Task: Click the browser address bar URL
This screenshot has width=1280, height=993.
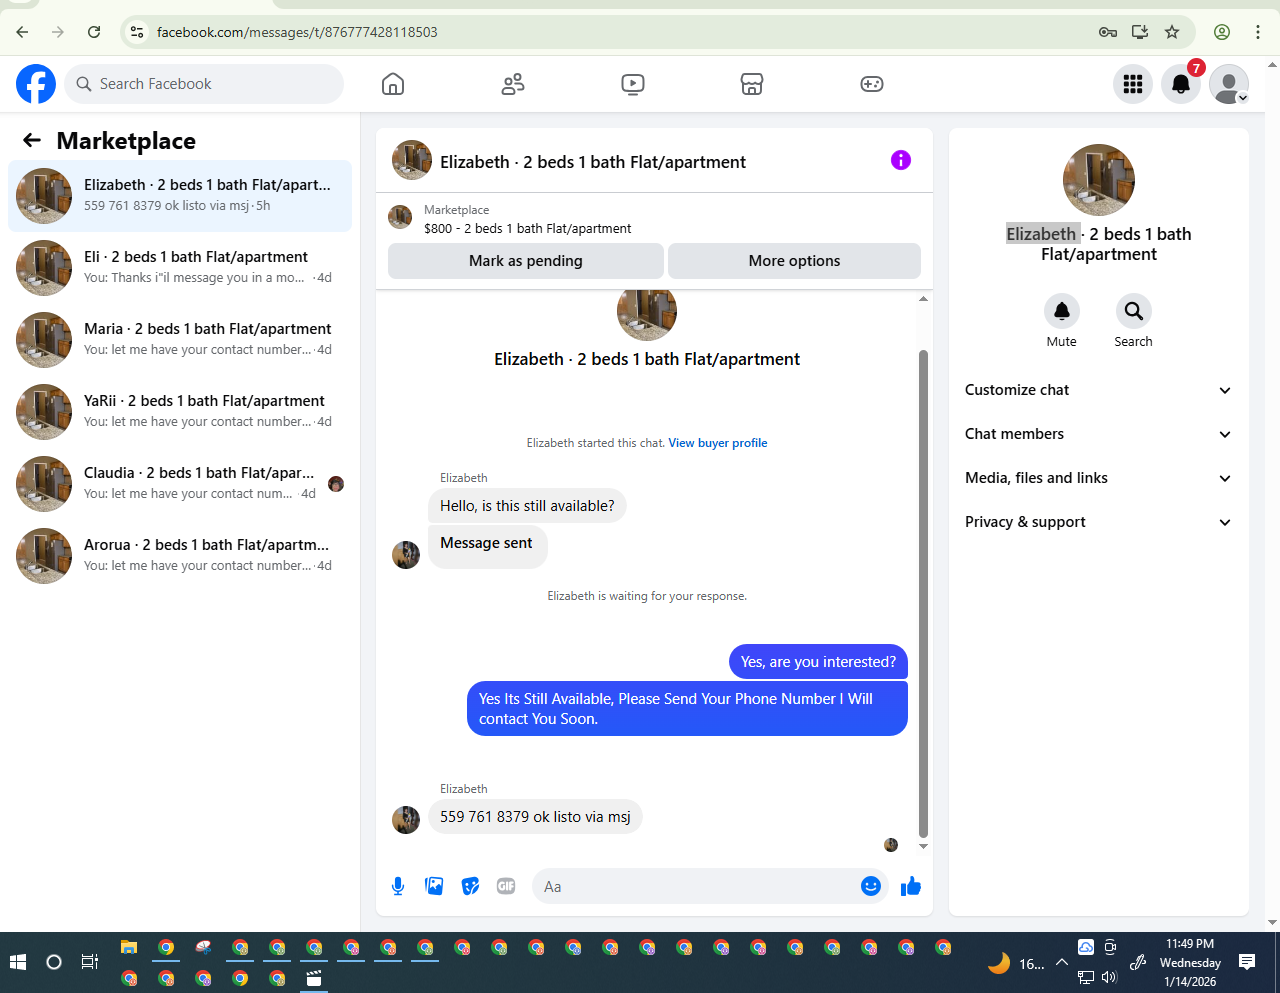Action: (x=297, y=32)
